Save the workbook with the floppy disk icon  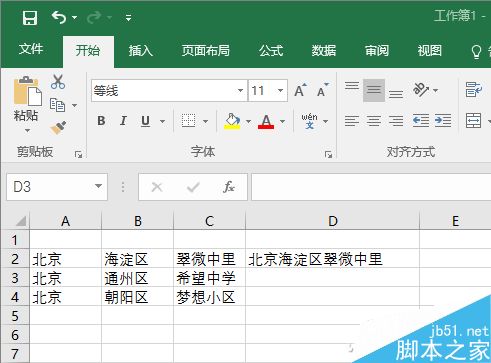pos(30,17)
